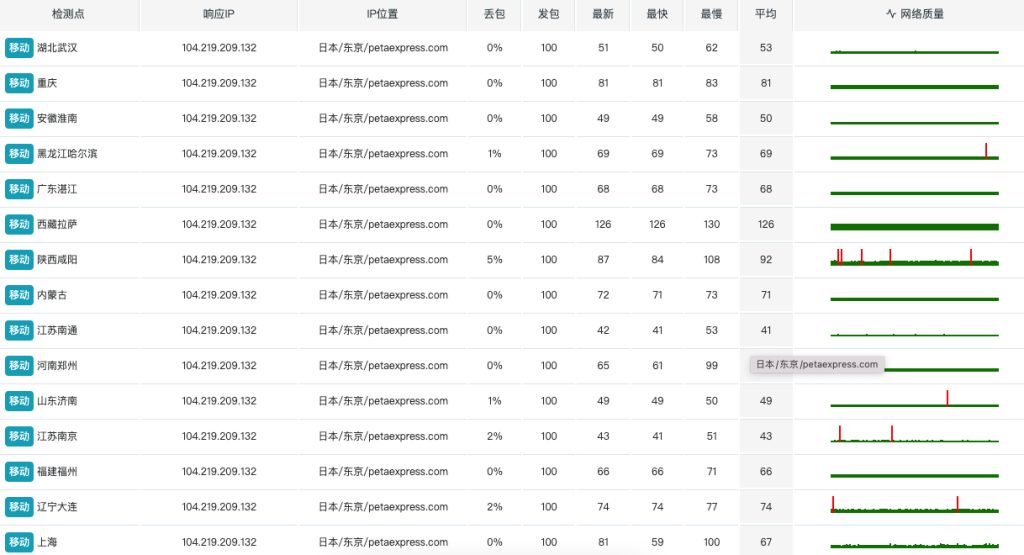Click IP location text in 福建福州 row
The height and width of the screenshot is (555, 1024).
click(x=383, y=471)
